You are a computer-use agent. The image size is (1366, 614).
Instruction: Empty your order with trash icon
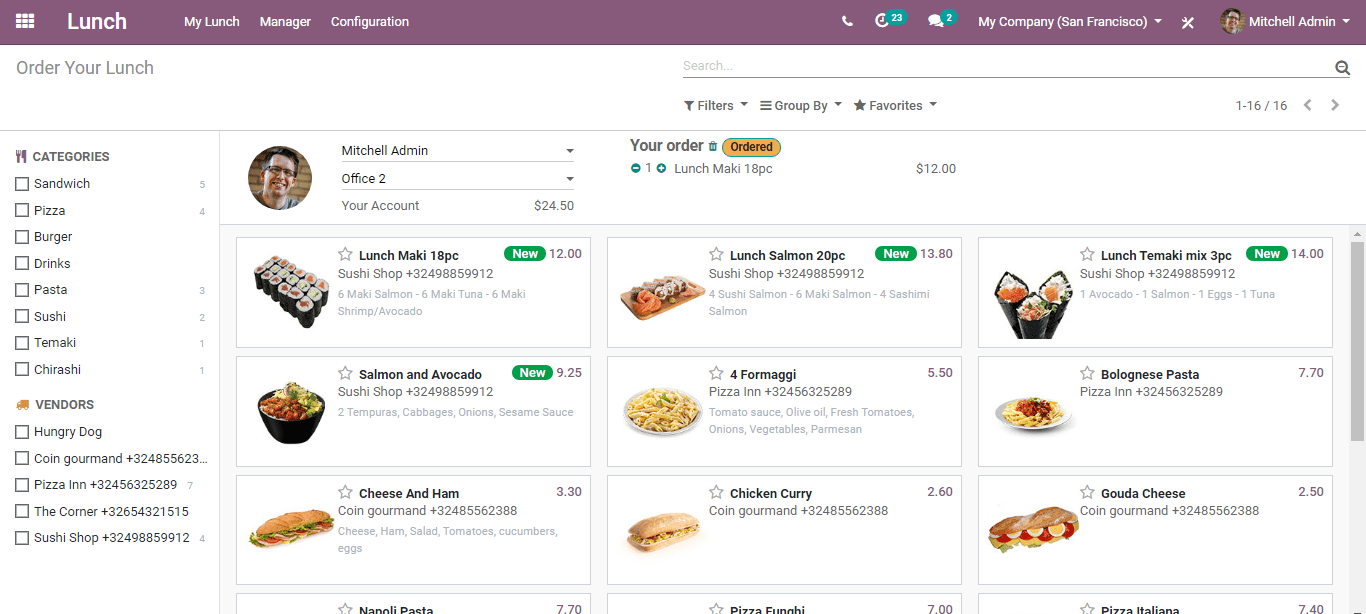coord(713,147)
